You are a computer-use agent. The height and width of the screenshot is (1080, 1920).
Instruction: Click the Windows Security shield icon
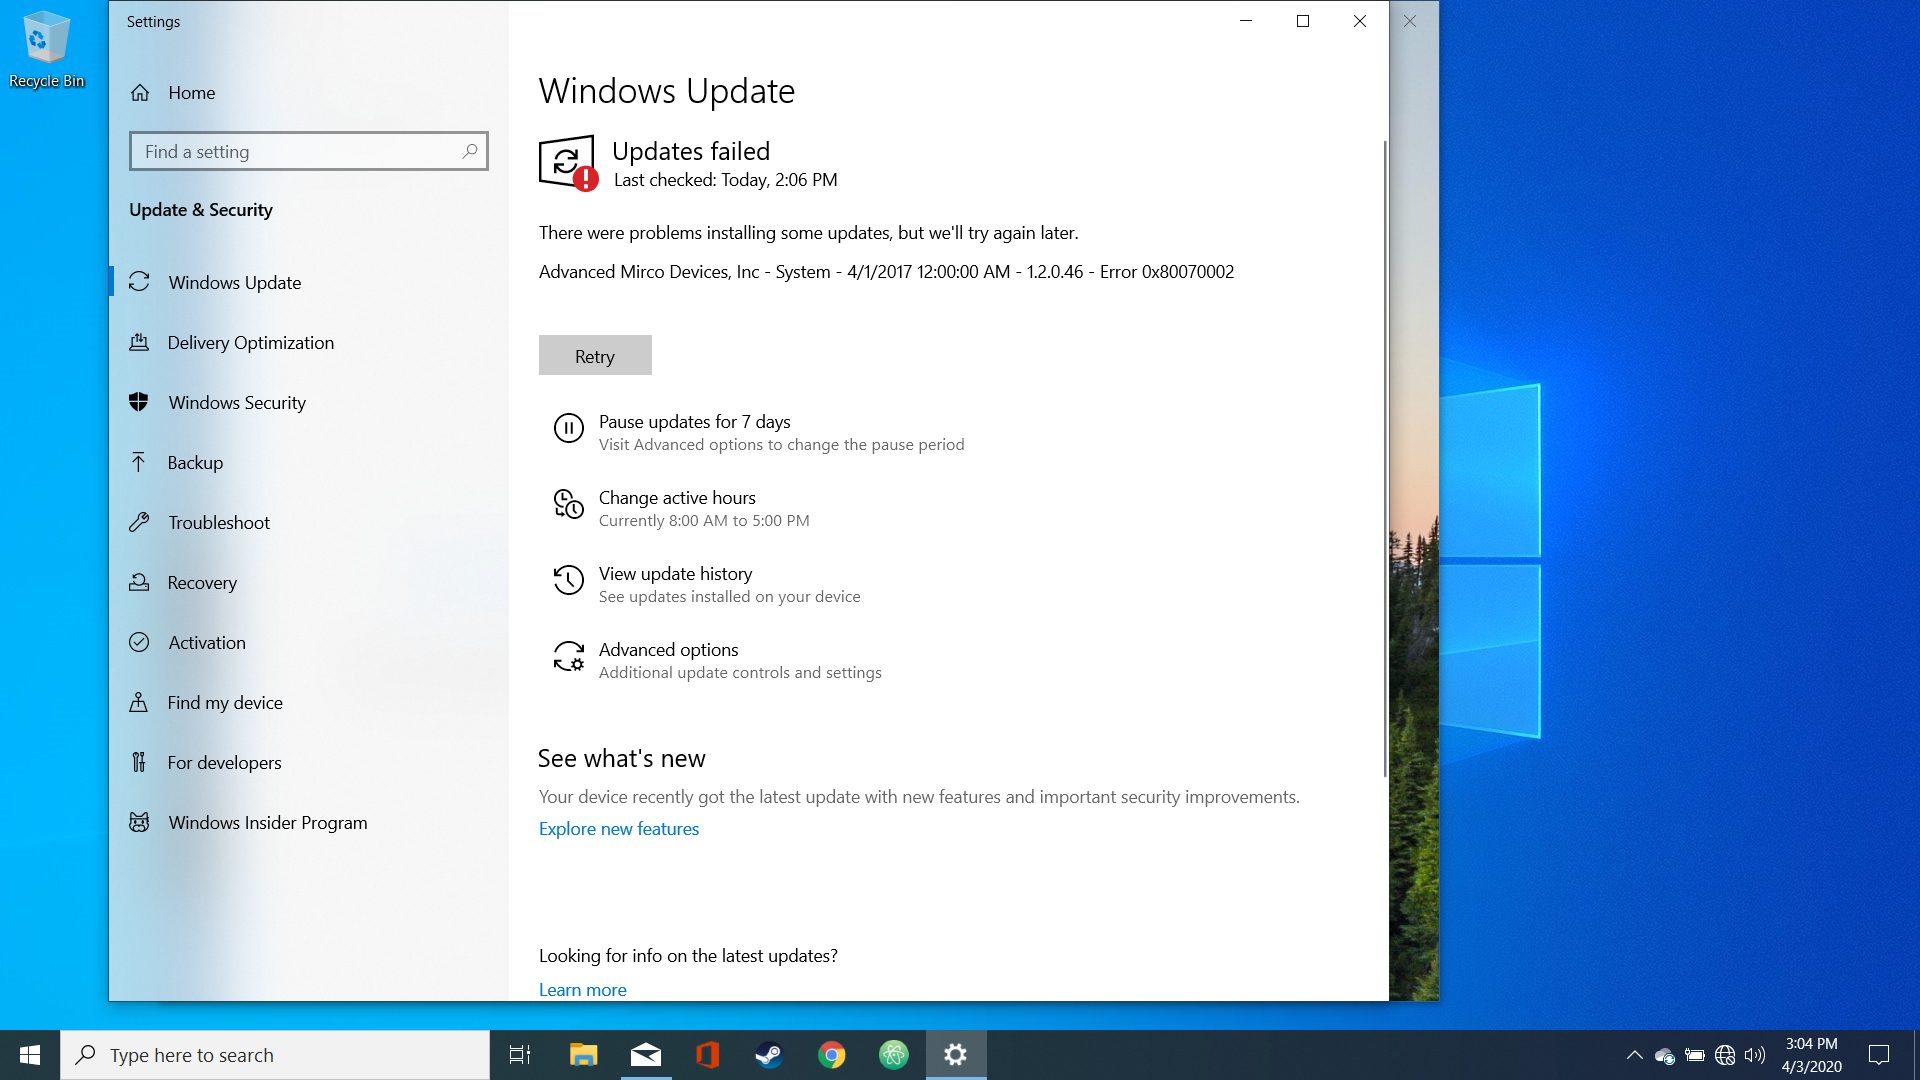pyautogui.click(x=139, y=402)
